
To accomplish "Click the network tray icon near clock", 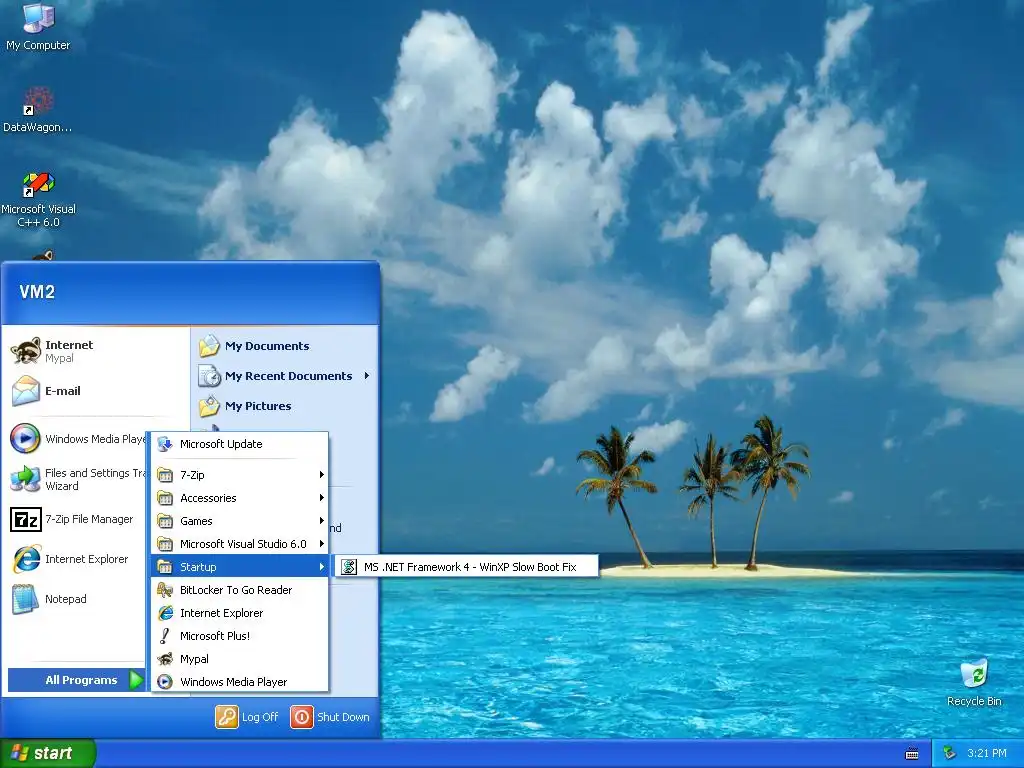I will tap(949, 753).
